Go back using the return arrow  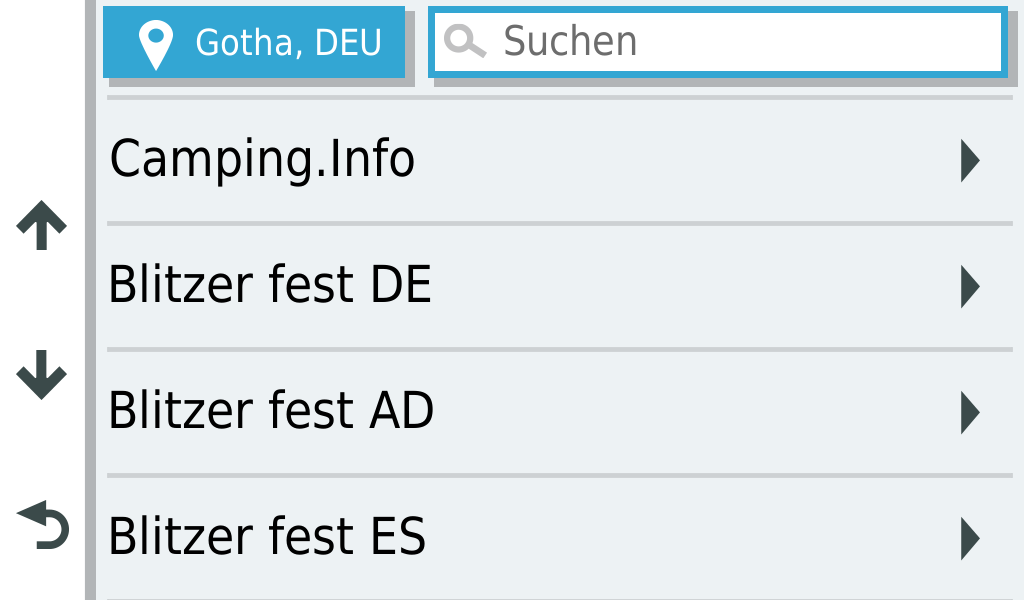(x=43, y=526)
